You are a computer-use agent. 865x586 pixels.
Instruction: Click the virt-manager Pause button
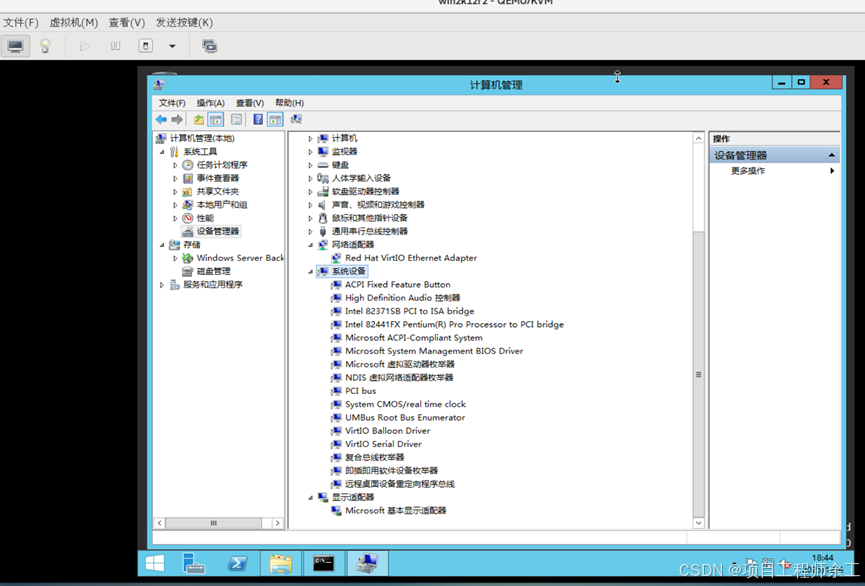point(115,46)
